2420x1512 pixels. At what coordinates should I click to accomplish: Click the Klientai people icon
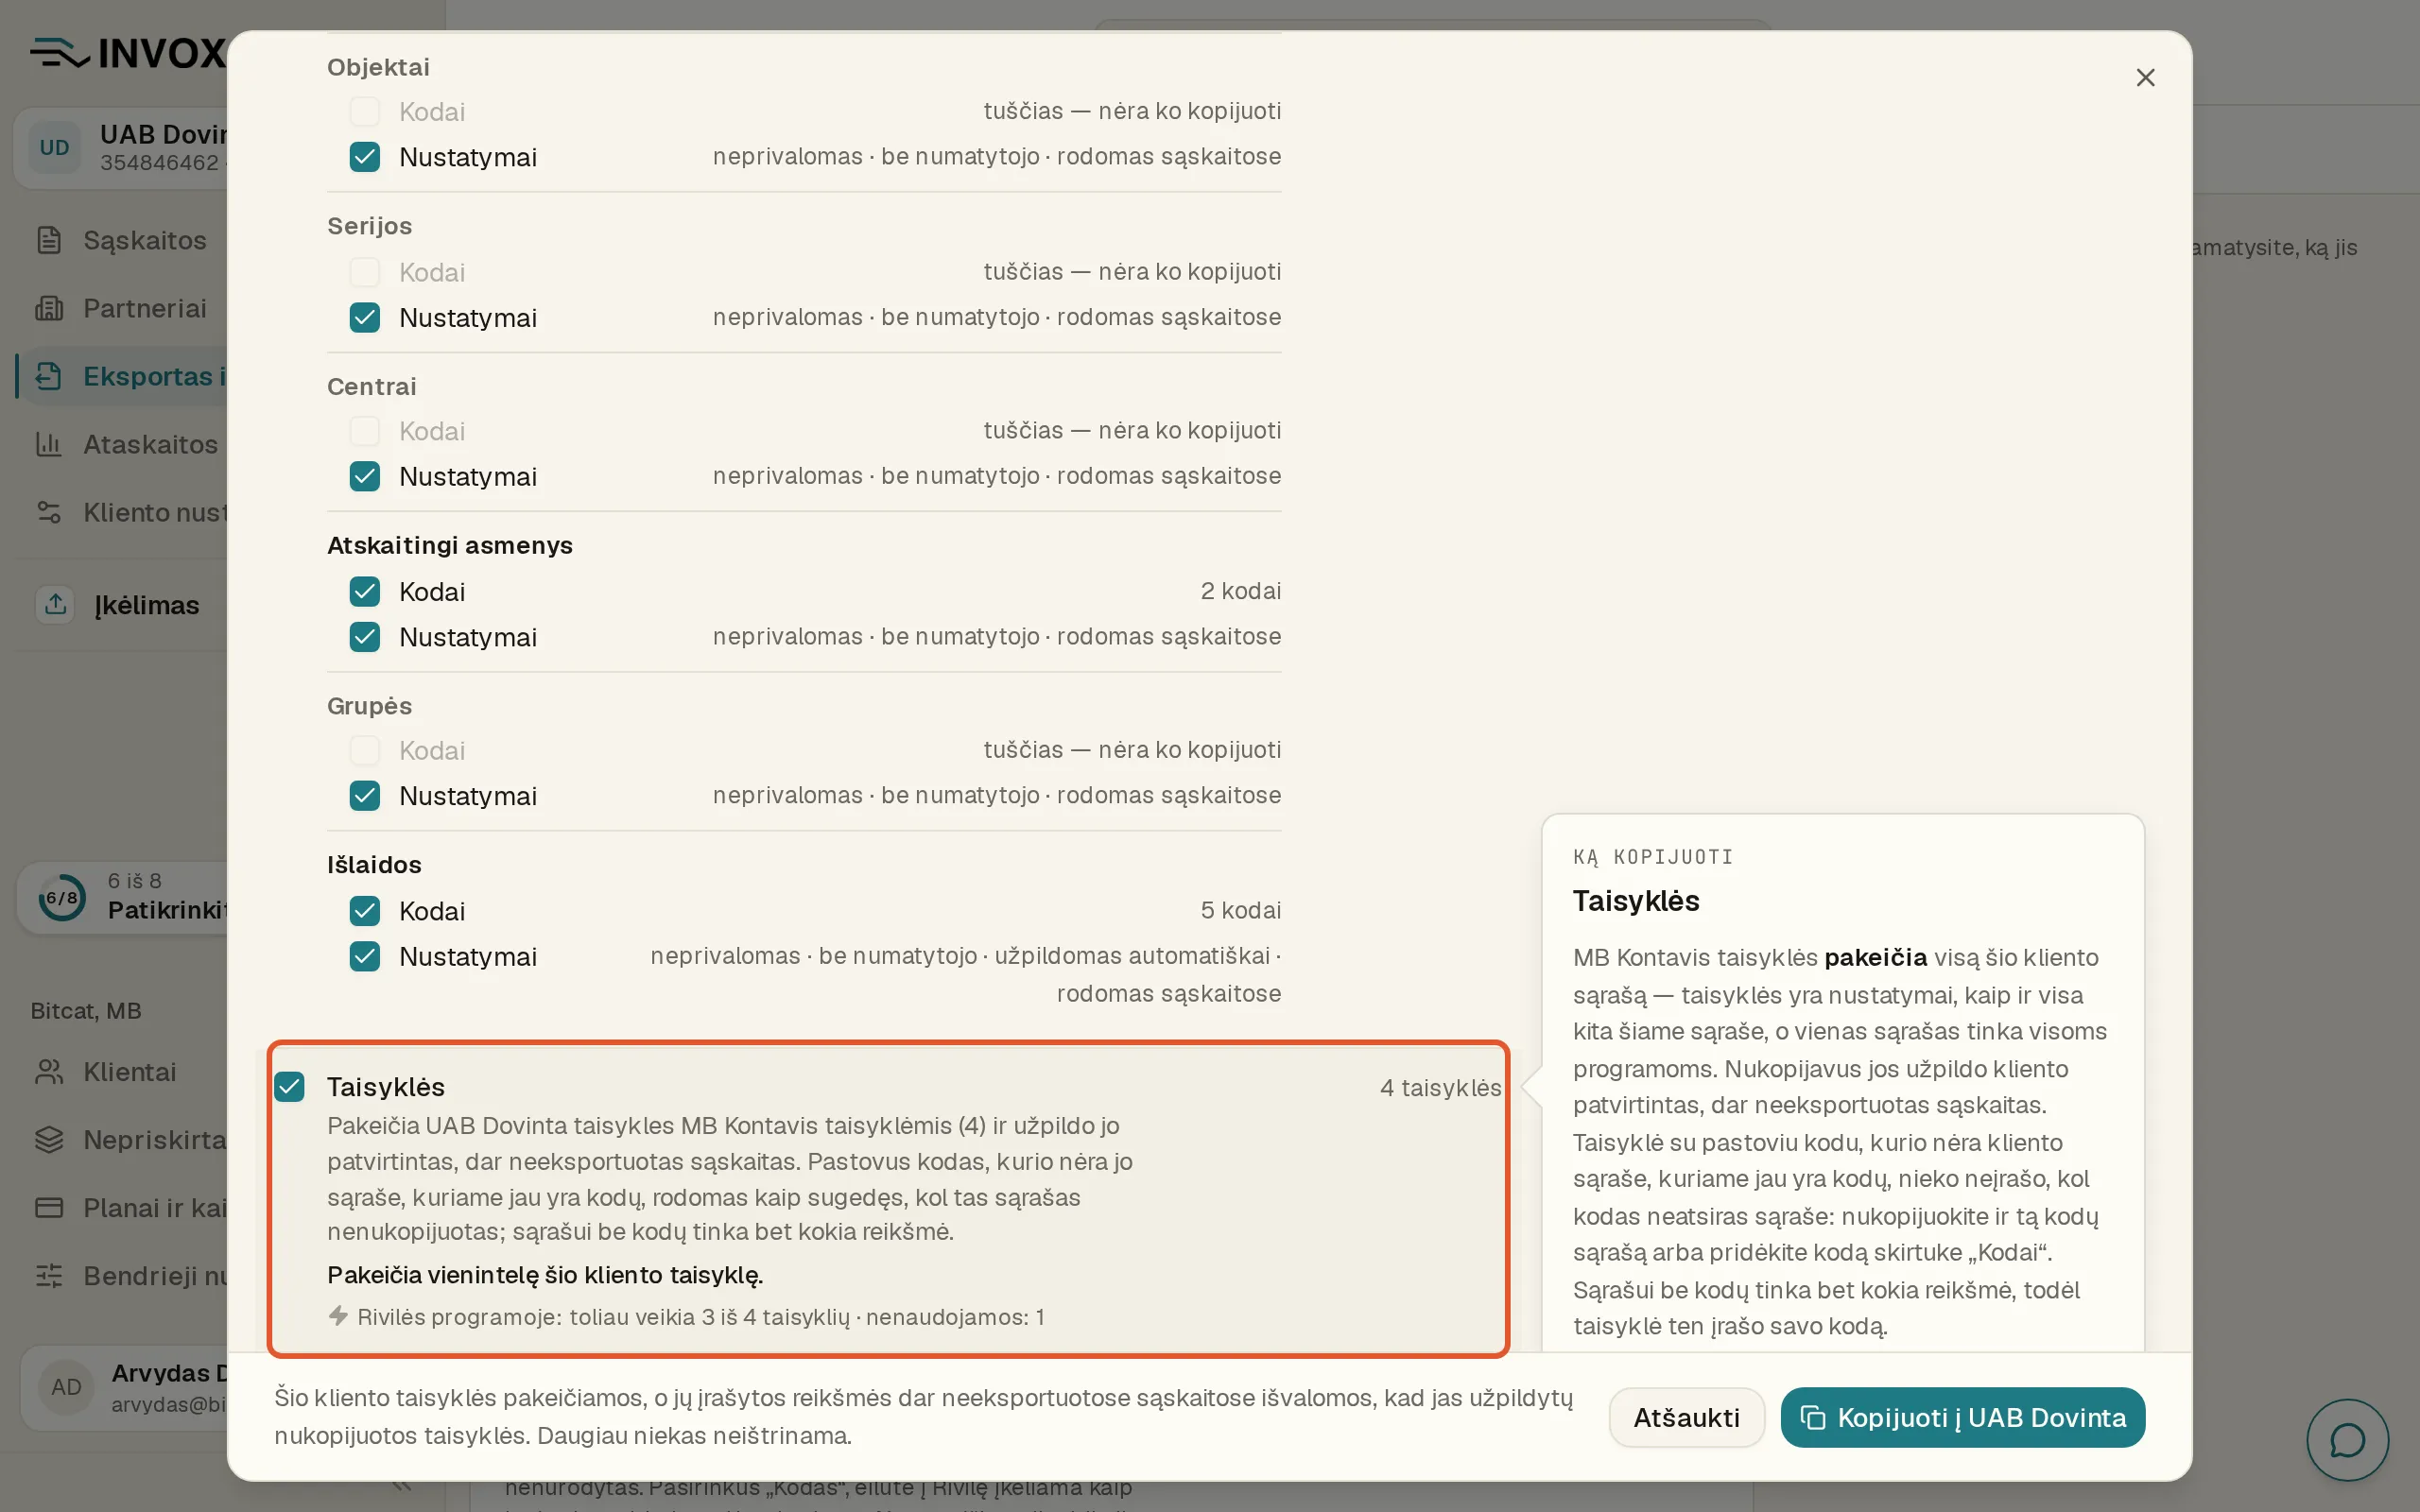(49, 1072)
